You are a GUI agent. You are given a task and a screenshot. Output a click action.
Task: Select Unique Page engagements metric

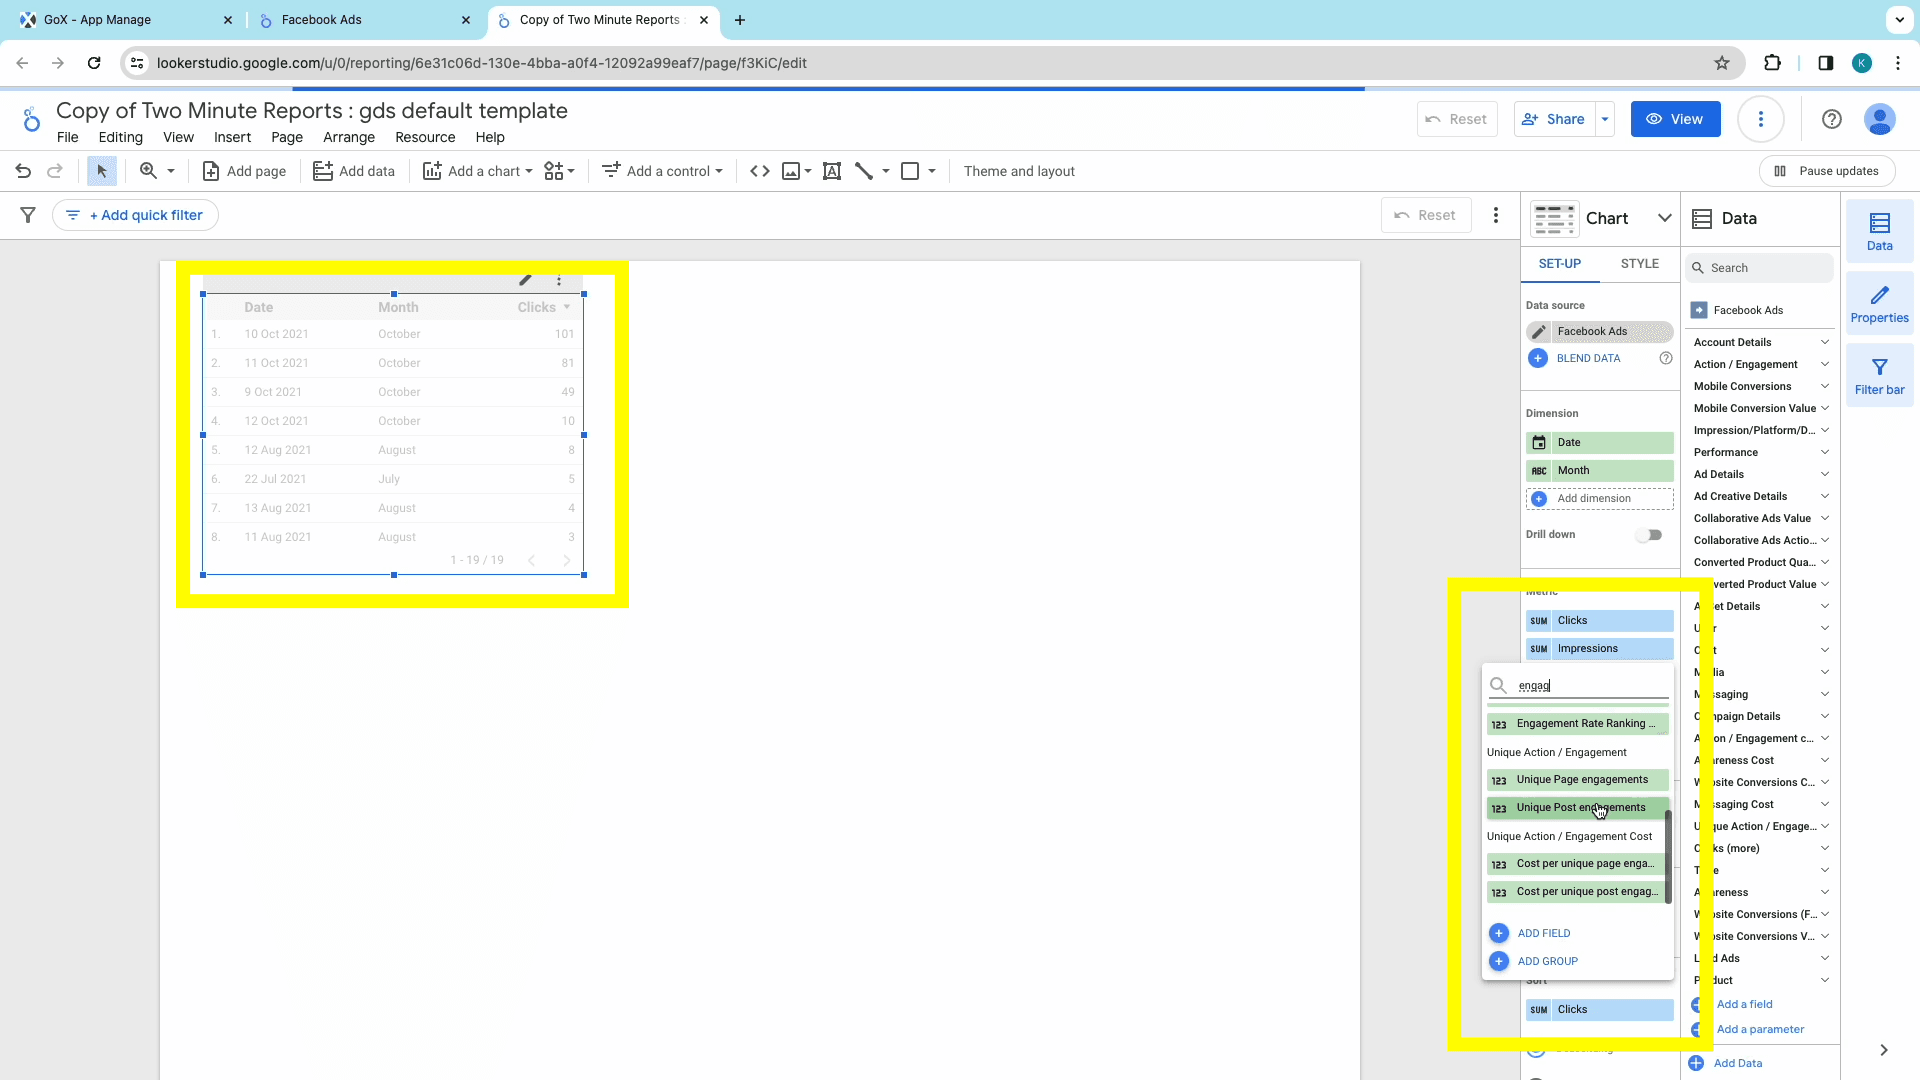1578,780
